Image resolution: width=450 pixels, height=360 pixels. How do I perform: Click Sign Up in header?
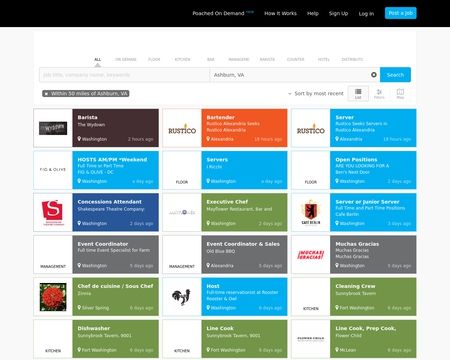pos(338,13)
